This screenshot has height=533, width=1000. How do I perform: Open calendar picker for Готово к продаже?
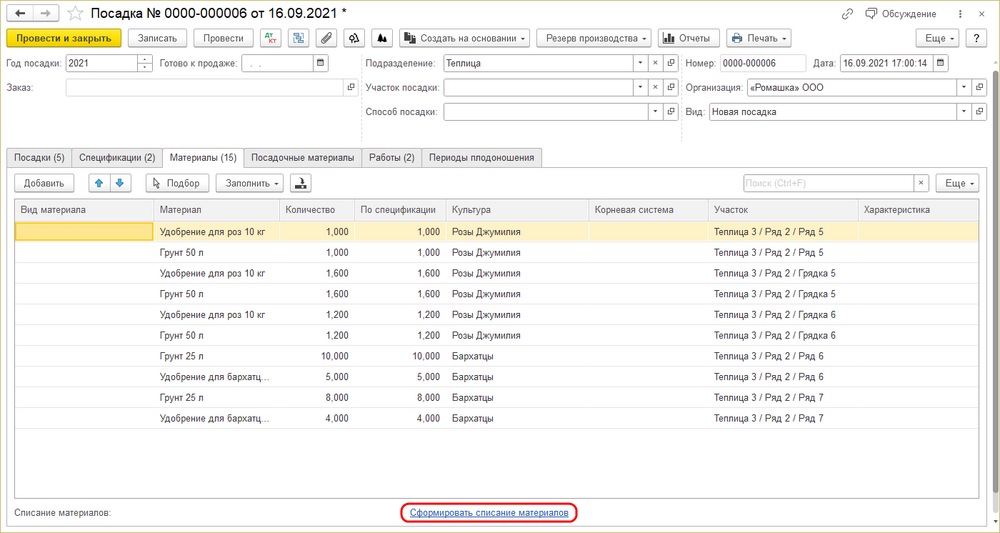click(x=320, y=63)
